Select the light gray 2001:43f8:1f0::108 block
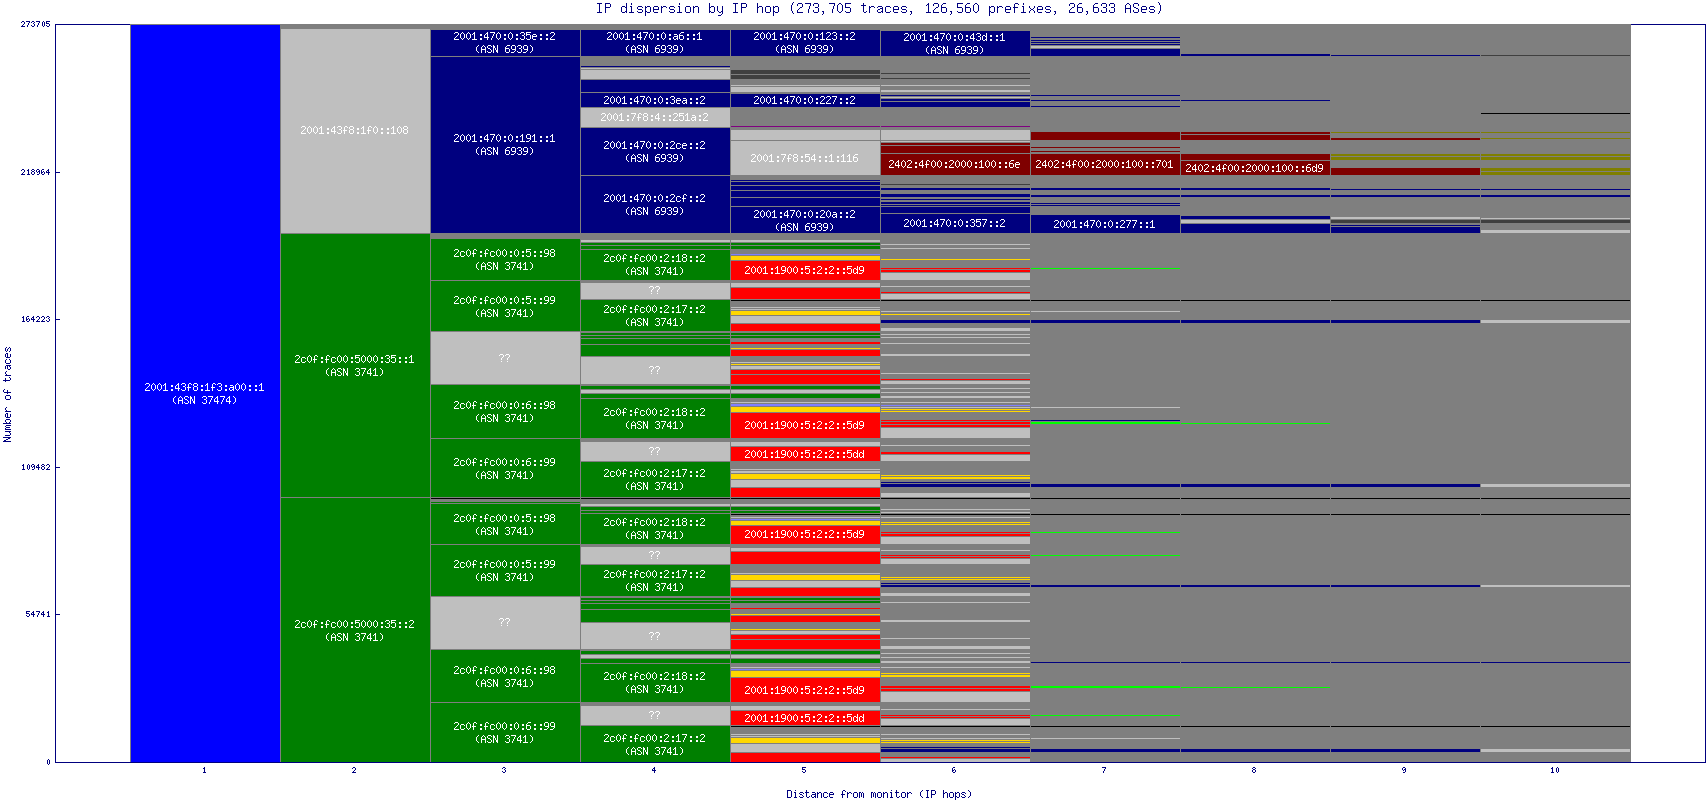The width and height of the screenshot is (1706, 800). point(355,131)
